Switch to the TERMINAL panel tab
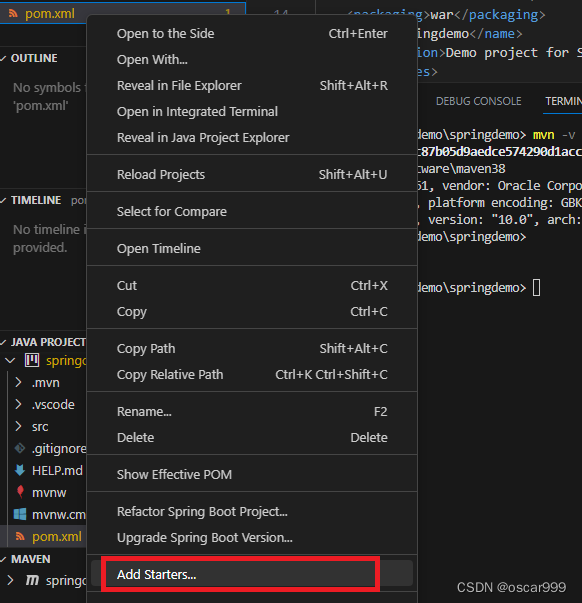The width and height of the screenshot is (582, 603). click(563, 101)
